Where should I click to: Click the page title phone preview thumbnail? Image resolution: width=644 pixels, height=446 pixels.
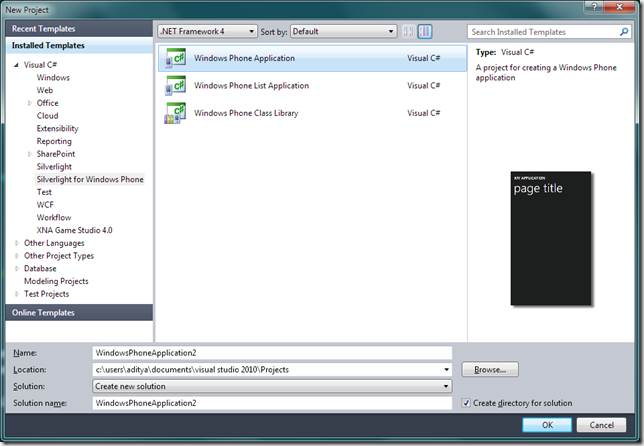[x=551, y=238]
